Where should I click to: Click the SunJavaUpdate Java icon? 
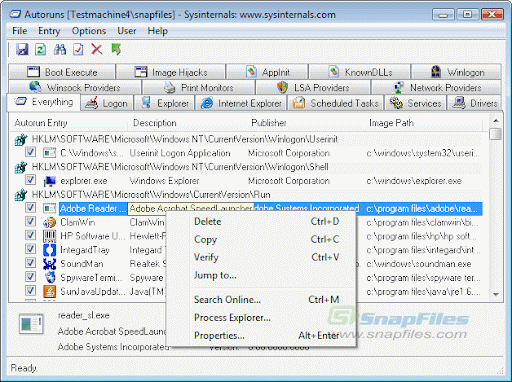click(x=49, y=292)
